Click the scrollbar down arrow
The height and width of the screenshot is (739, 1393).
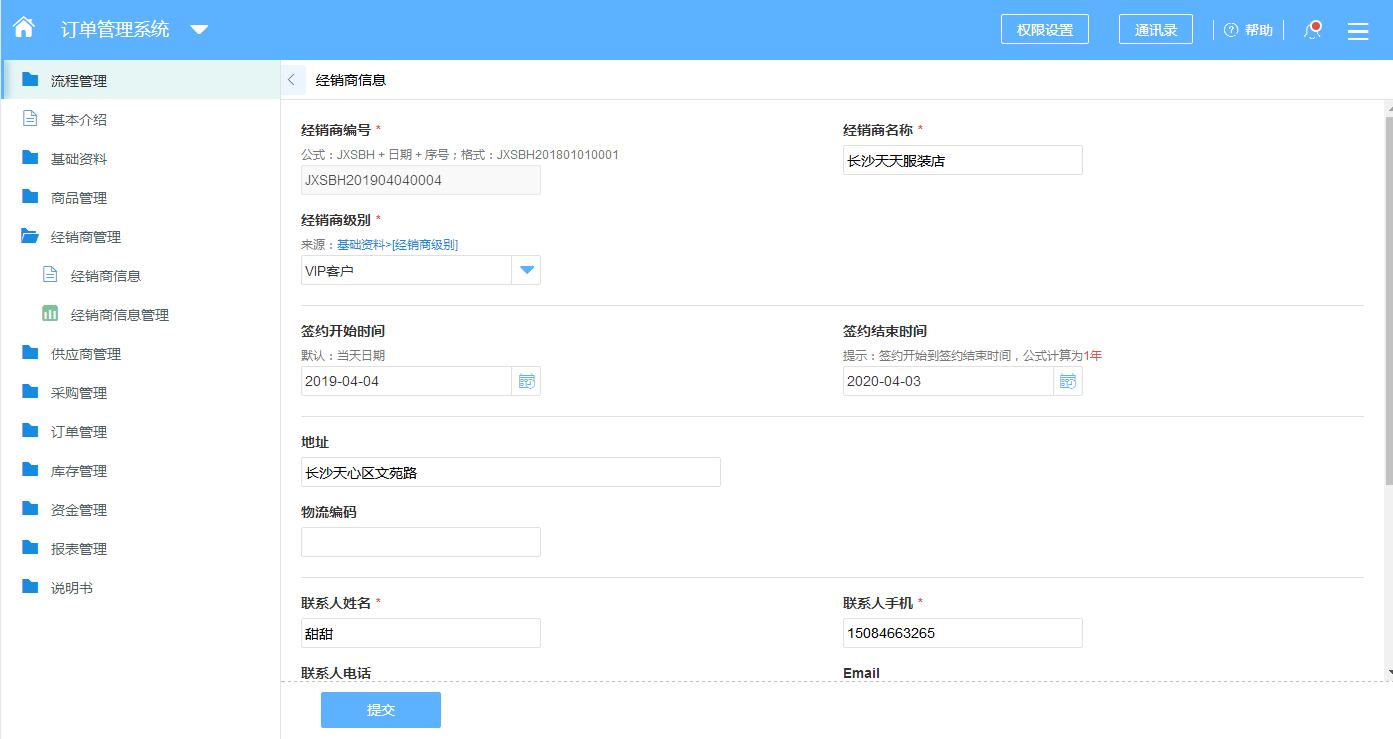coord(1388,673)
